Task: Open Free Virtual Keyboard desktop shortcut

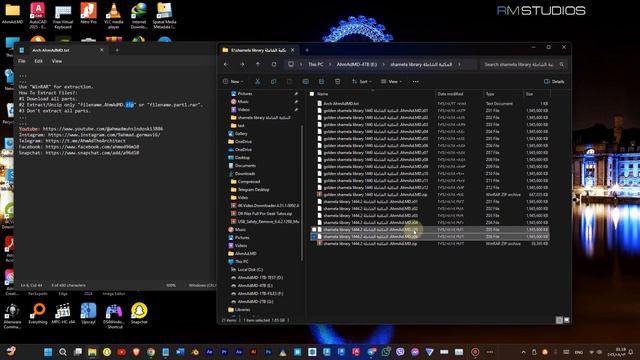Action: tap(63, 16)
